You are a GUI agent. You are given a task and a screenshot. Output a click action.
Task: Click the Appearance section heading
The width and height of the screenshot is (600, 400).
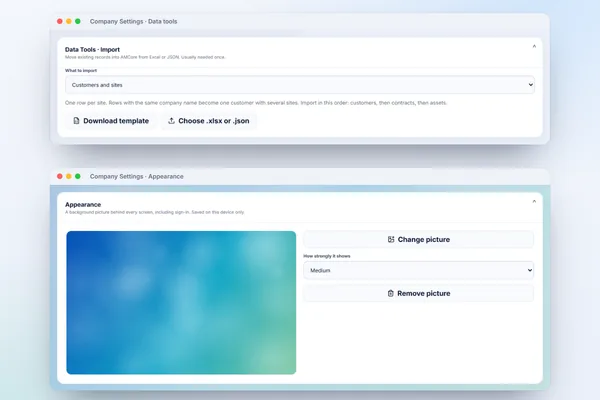pyautogui.click(x=83, y=204)
